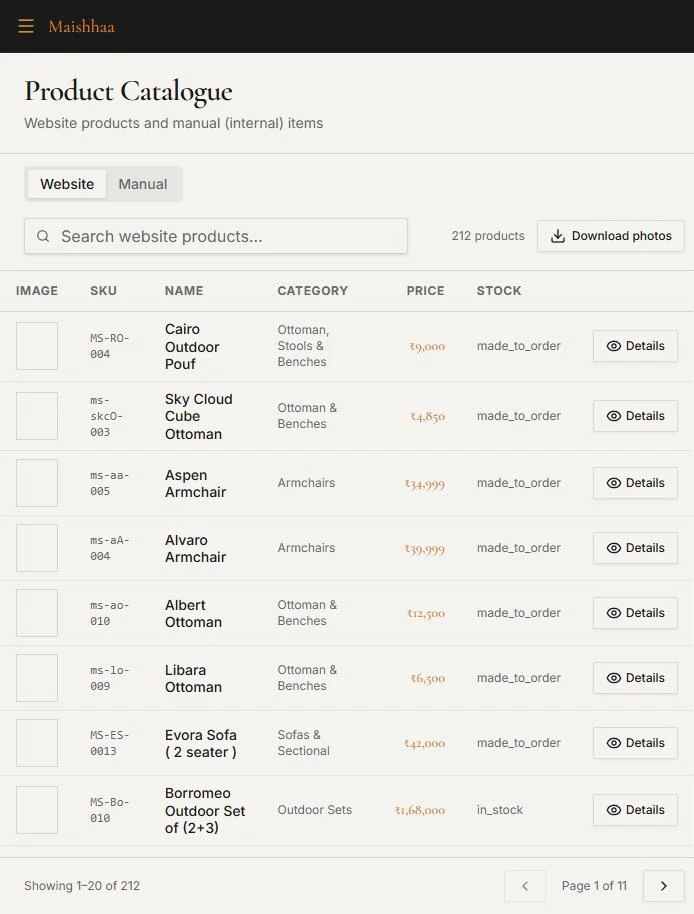The height and width of the screenshot is (914, 694).
Task: Open thumbnail for Alvaro Armchair
Action: pyautogui.click(x=37, y=548)
